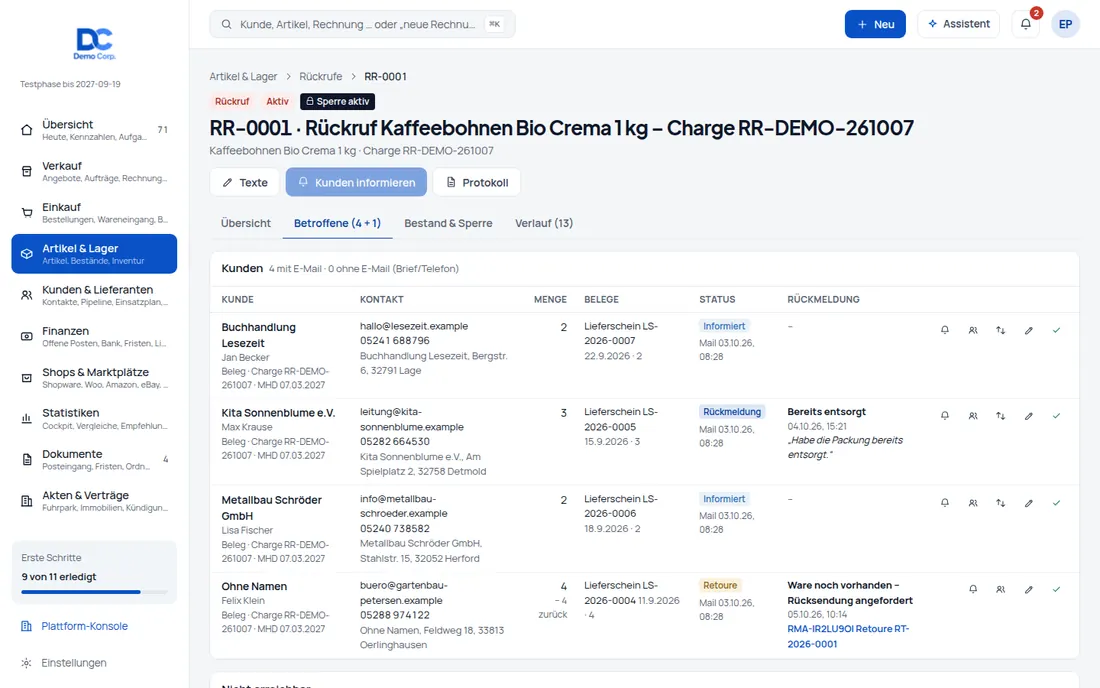Click the Erste Schritte progress bar

[94, 592]
